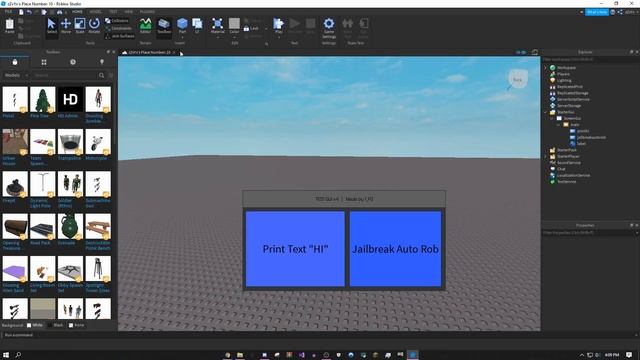640x360 pixels.
Task: Choose the Rotate tool
Action: coord(94,26)
